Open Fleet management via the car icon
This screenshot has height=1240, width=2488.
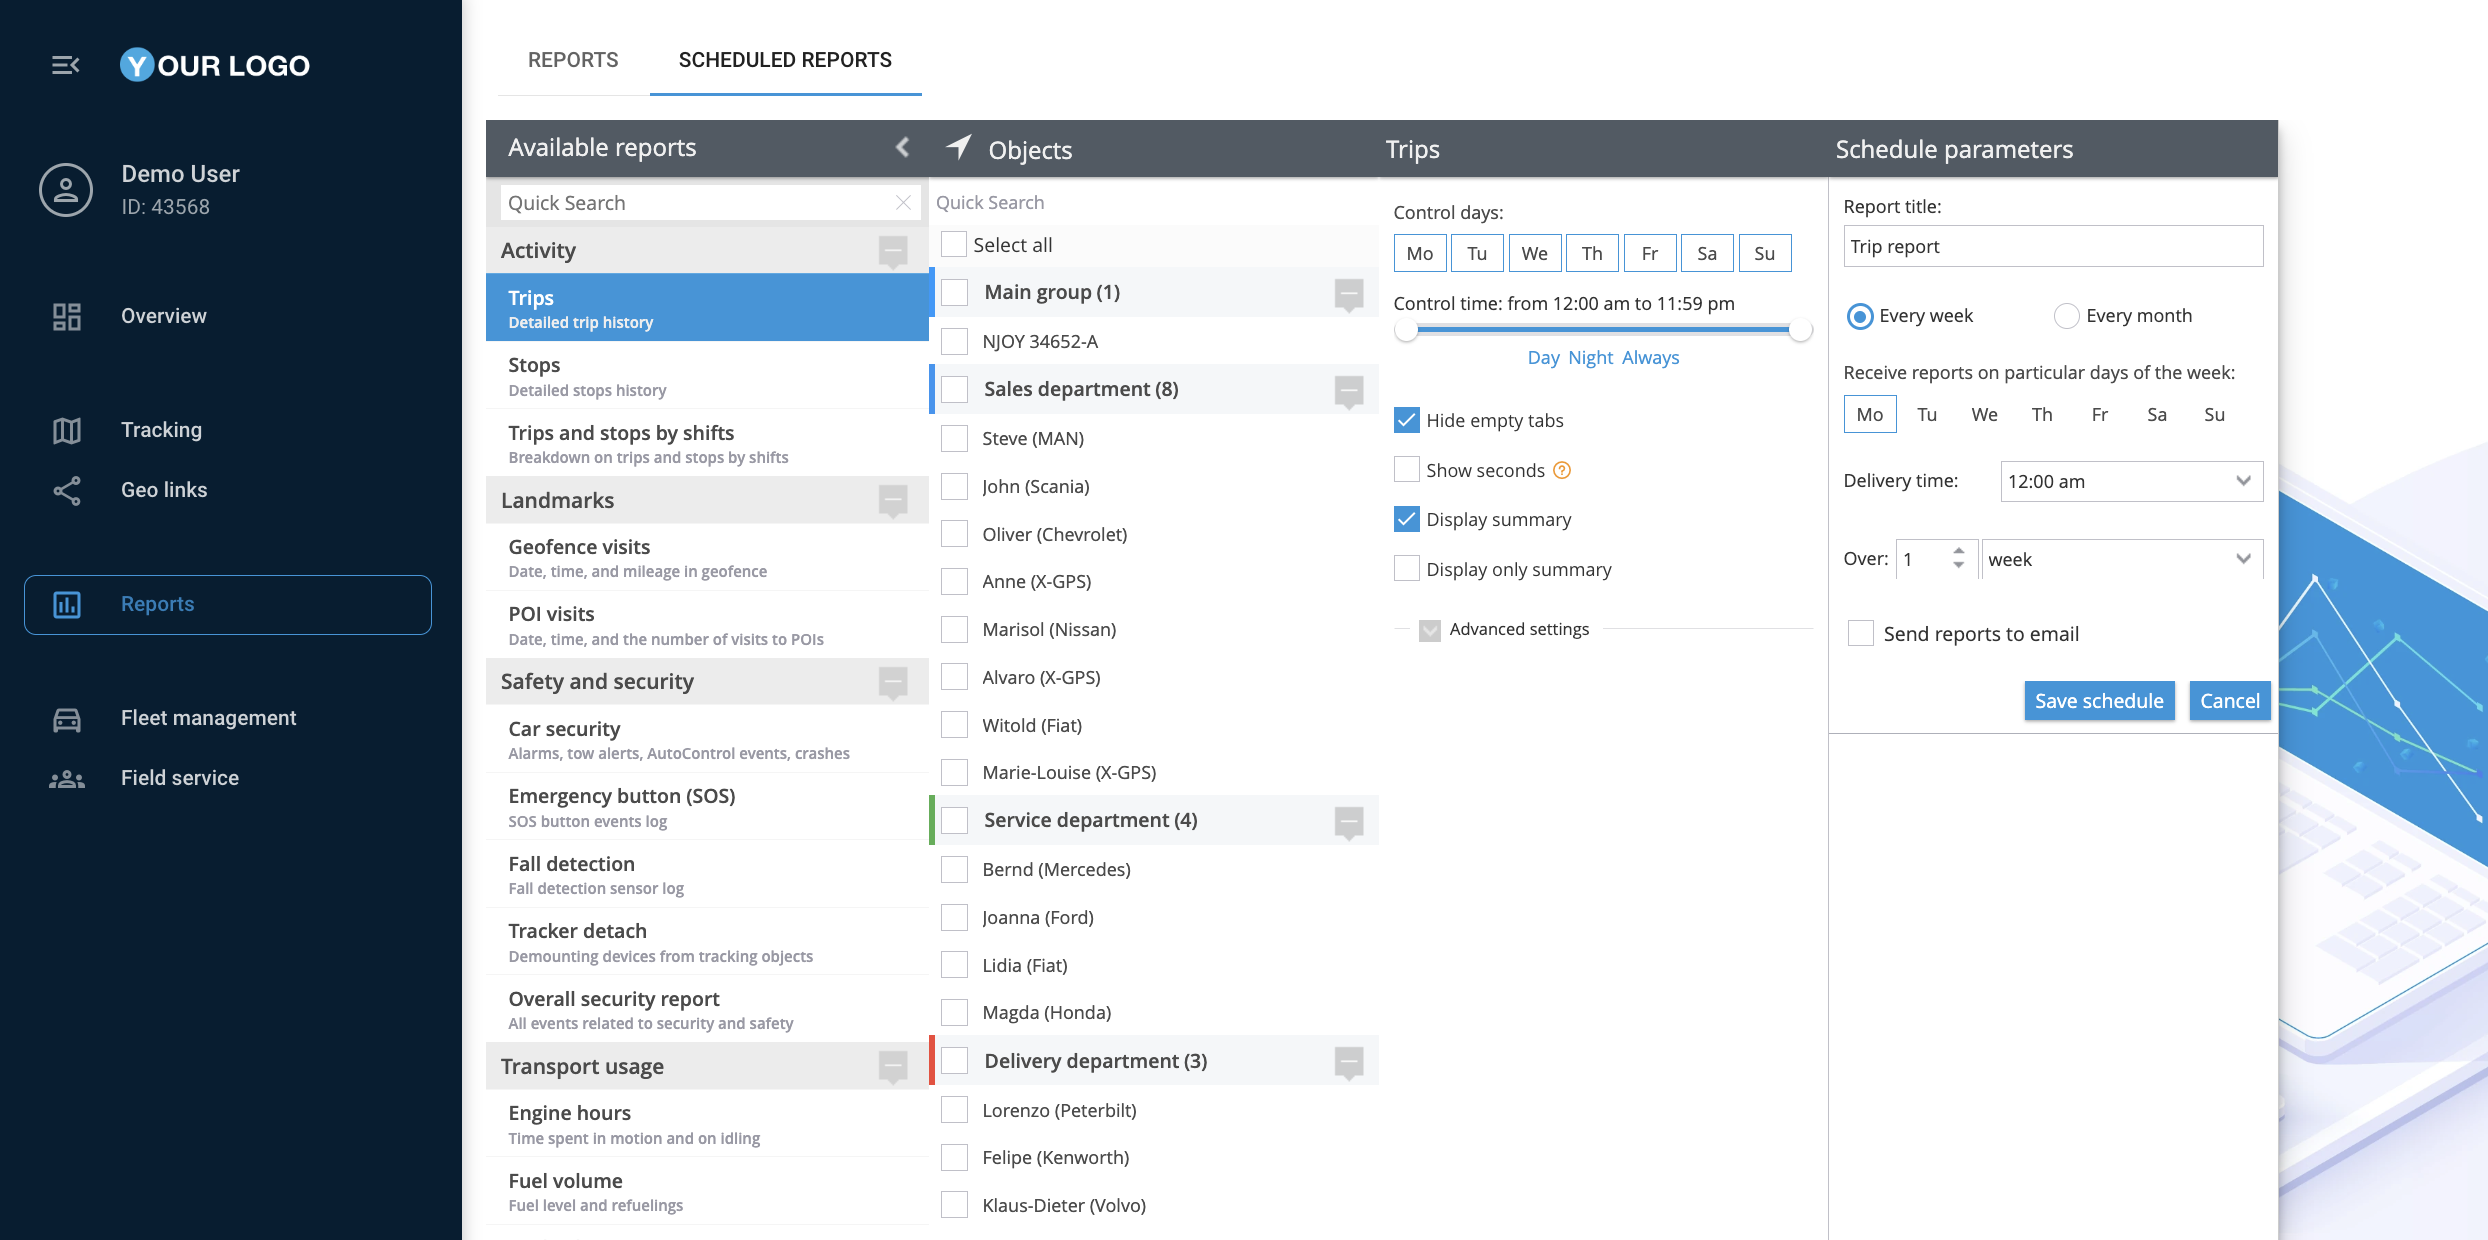(x=66, y=718)
